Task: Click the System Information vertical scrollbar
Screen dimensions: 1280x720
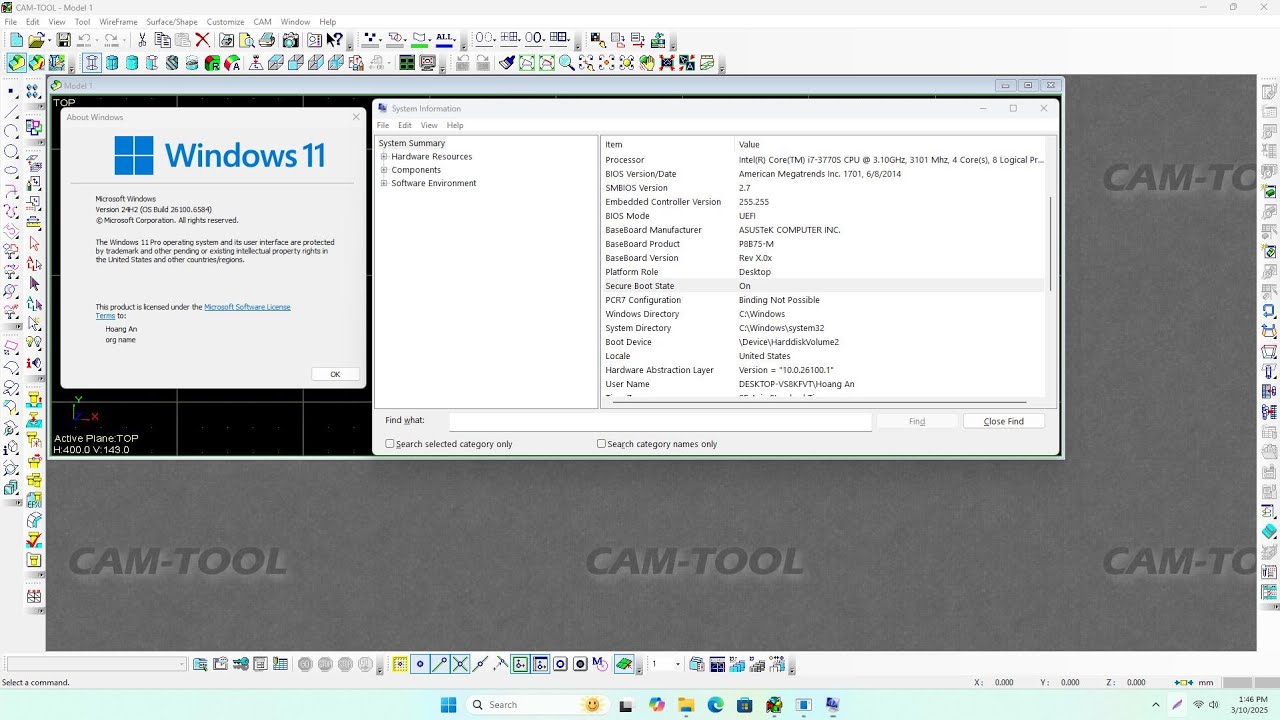Action: point(1051,244)
